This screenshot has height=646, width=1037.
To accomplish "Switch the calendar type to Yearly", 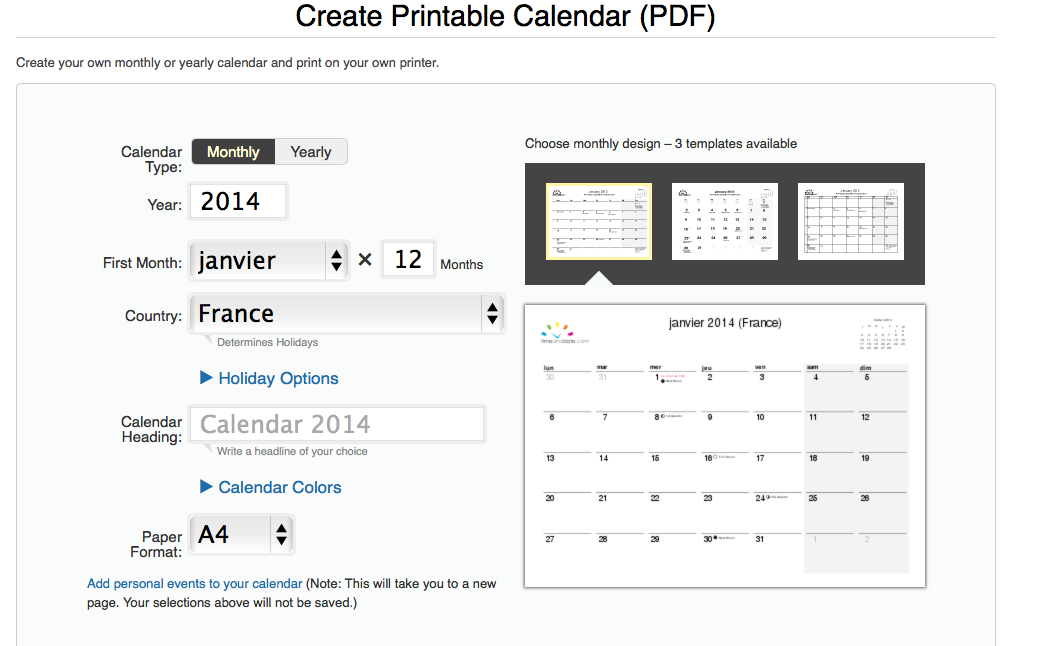I will [311, 152].
